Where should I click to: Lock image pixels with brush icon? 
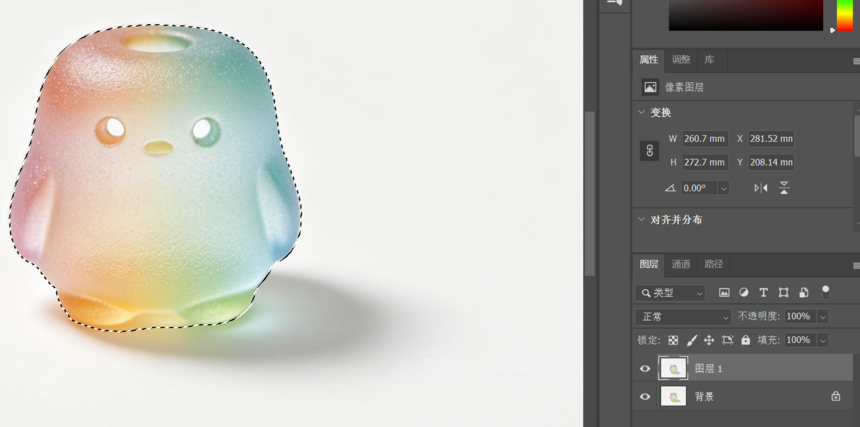tap(692, 340)
